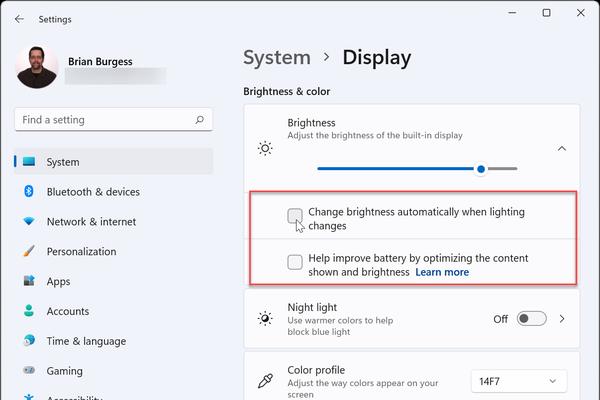This screenshot has width=600, height=400.
Task: Enable change brightness automatically checkbox
Action: pyautogui.click(x=295, y=216)
